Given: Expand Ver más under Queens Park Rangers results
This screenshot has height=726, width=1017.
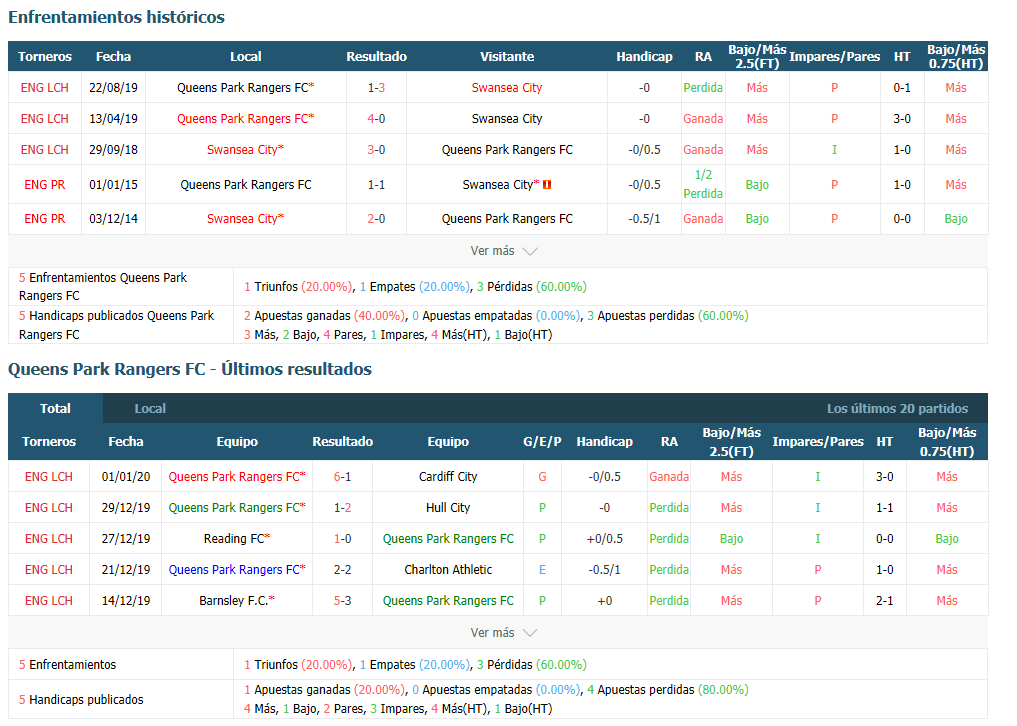Looking at the screenshot, I should coord(503,633).
